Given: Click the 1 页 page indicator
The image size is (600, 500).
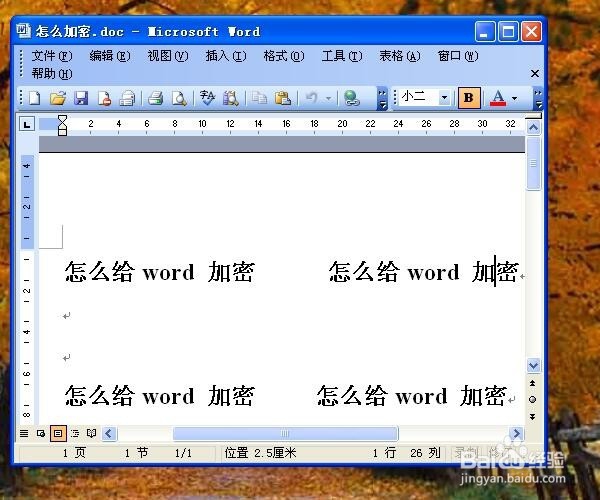Looking at the screenshot, I should pos(74,453).
